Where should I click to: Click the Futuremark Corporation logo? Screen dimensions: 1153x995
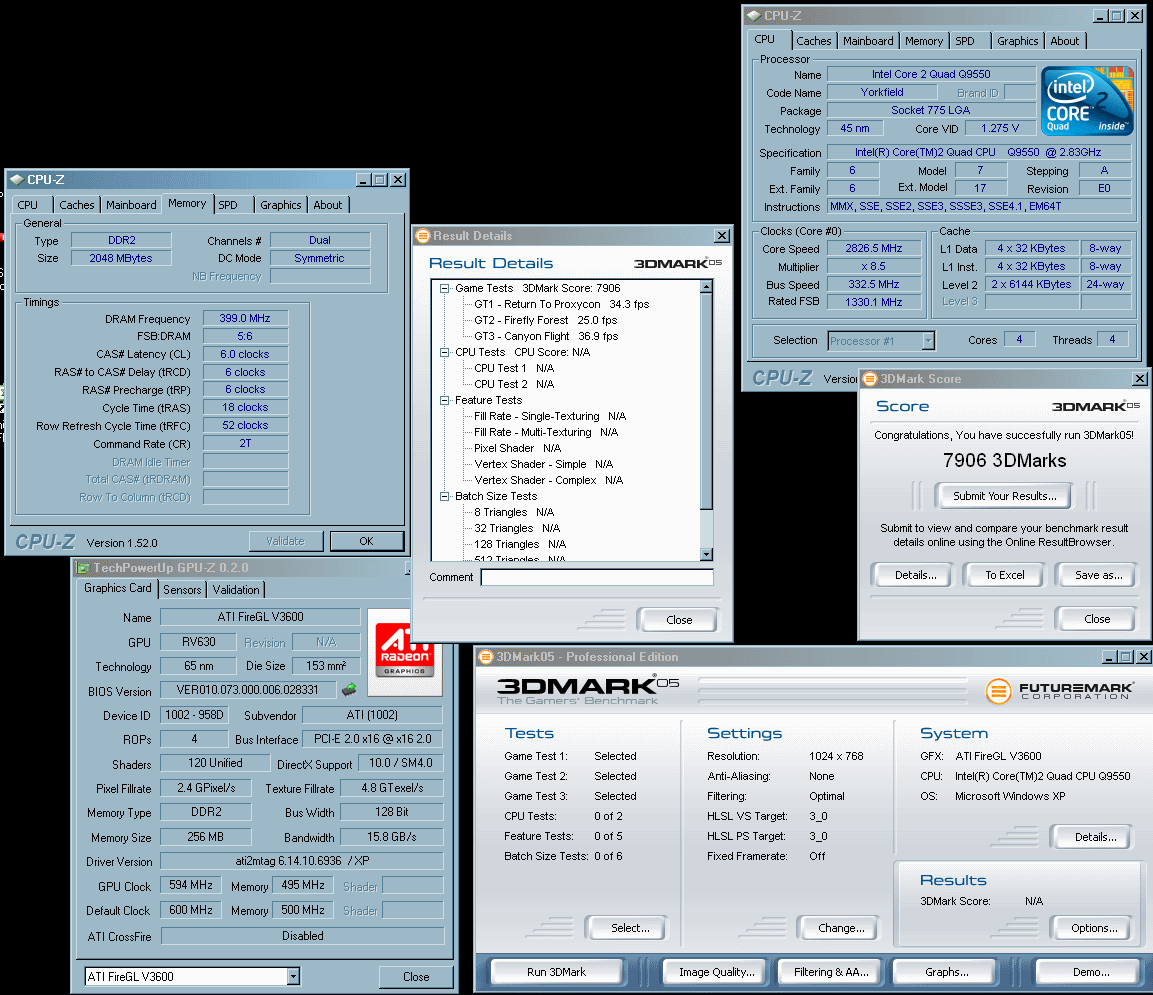tap(1060, 691)
